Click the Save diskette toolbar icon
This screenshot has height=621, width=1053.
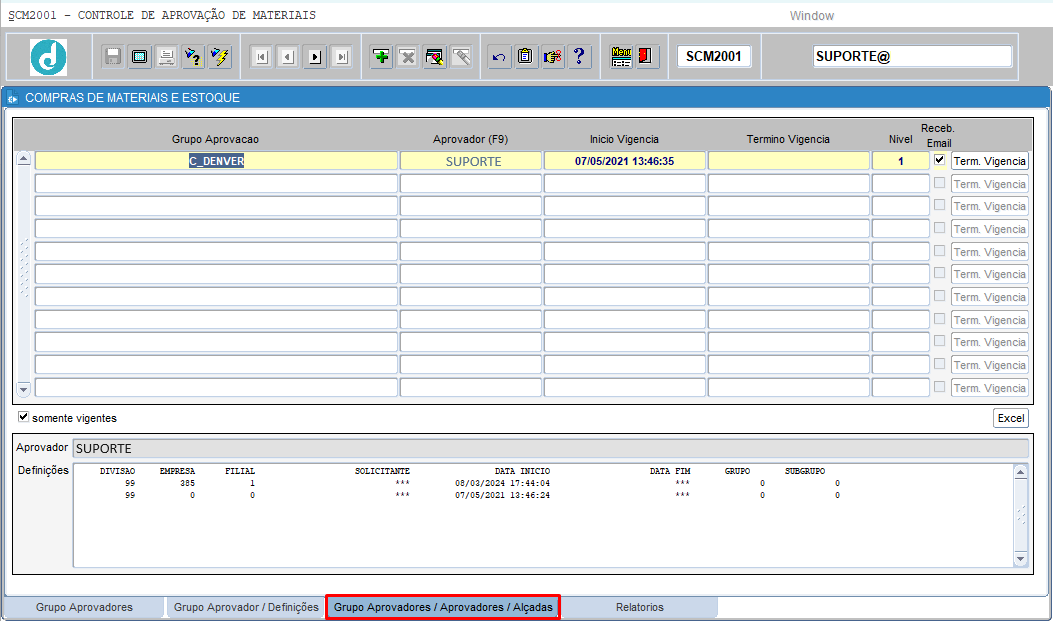(x=113, y=56)
